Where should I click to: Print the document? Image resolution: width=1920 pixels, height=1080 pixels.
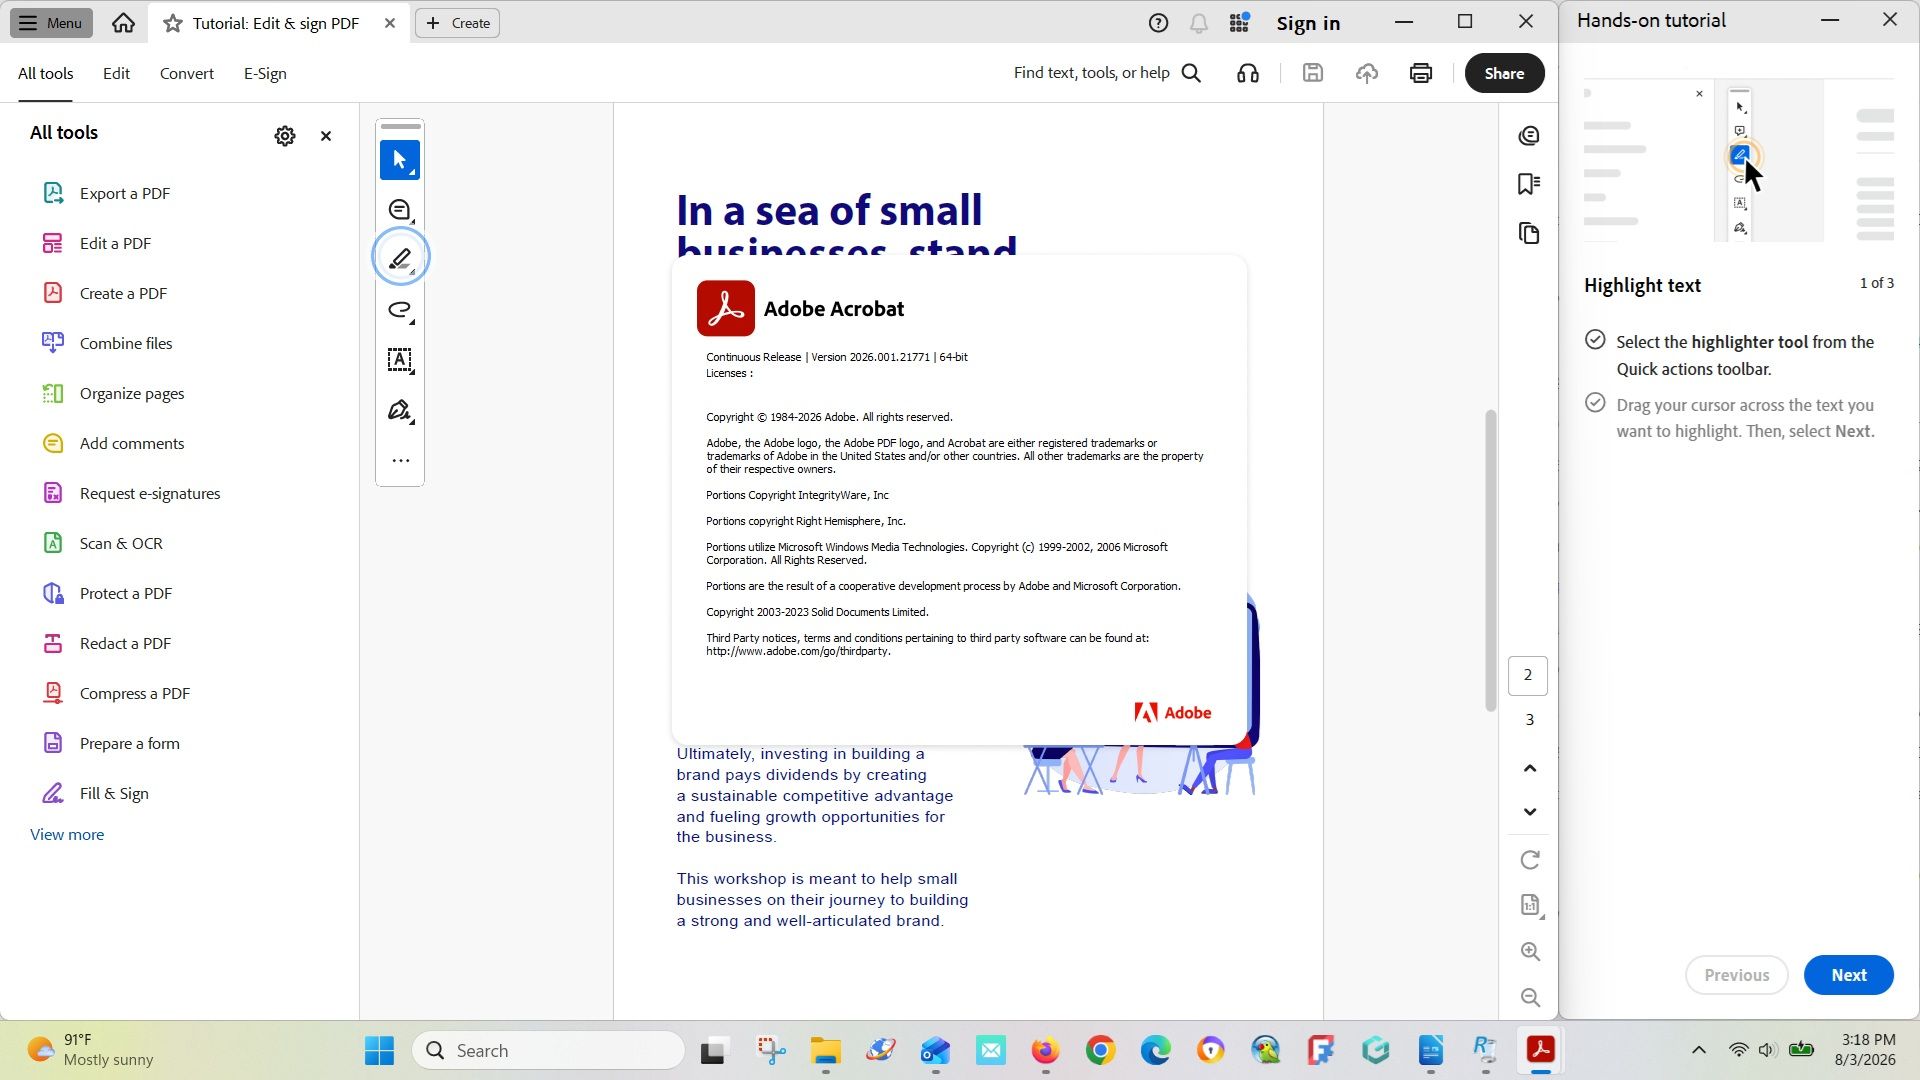tap(1421, 73)
